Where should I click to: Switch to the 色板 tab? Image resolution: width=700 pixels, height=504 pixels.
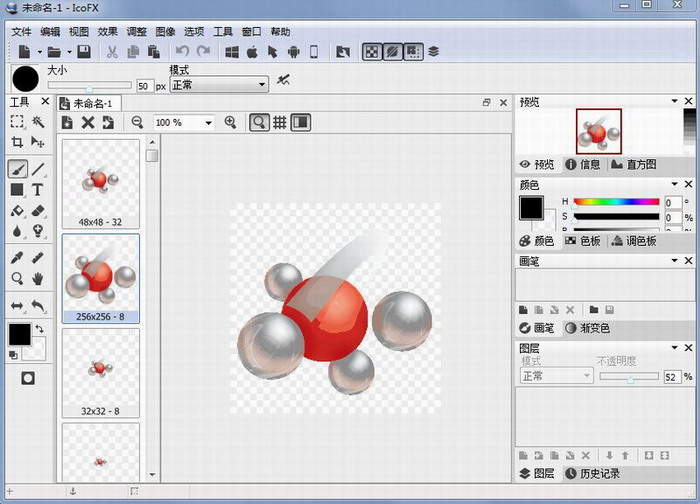582,241
